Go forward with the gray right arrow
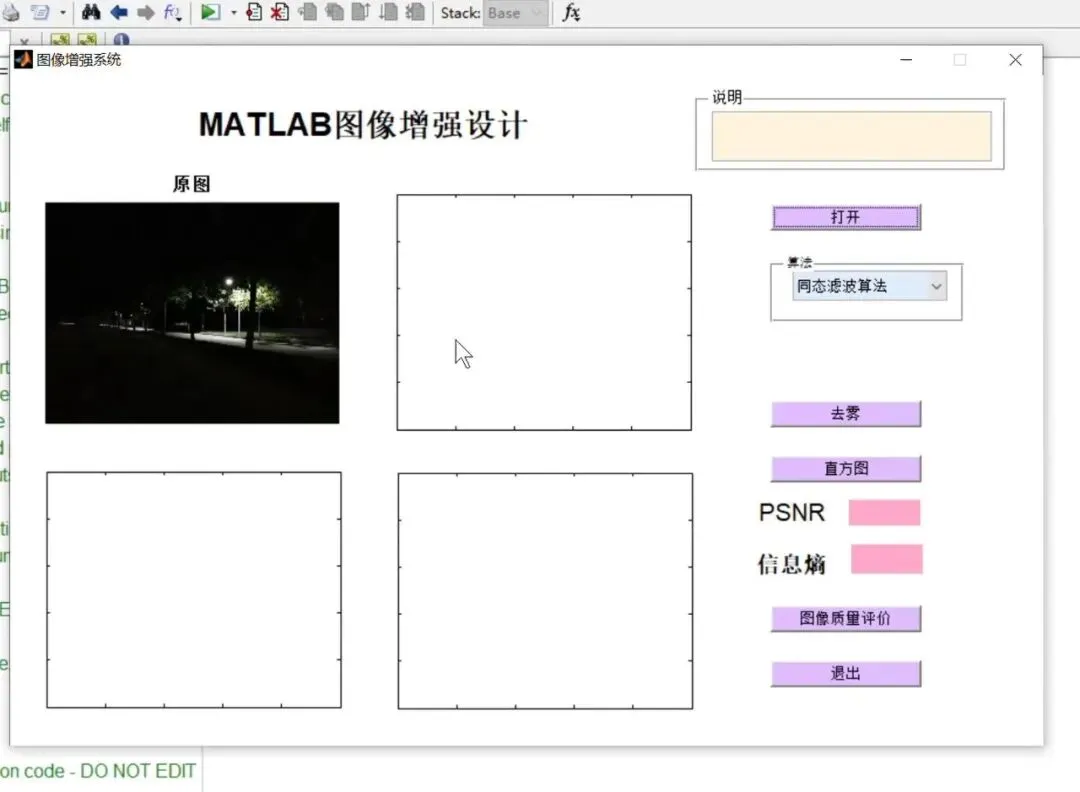The height and width of the screenshot is (792, 1080). click(145, 12)
